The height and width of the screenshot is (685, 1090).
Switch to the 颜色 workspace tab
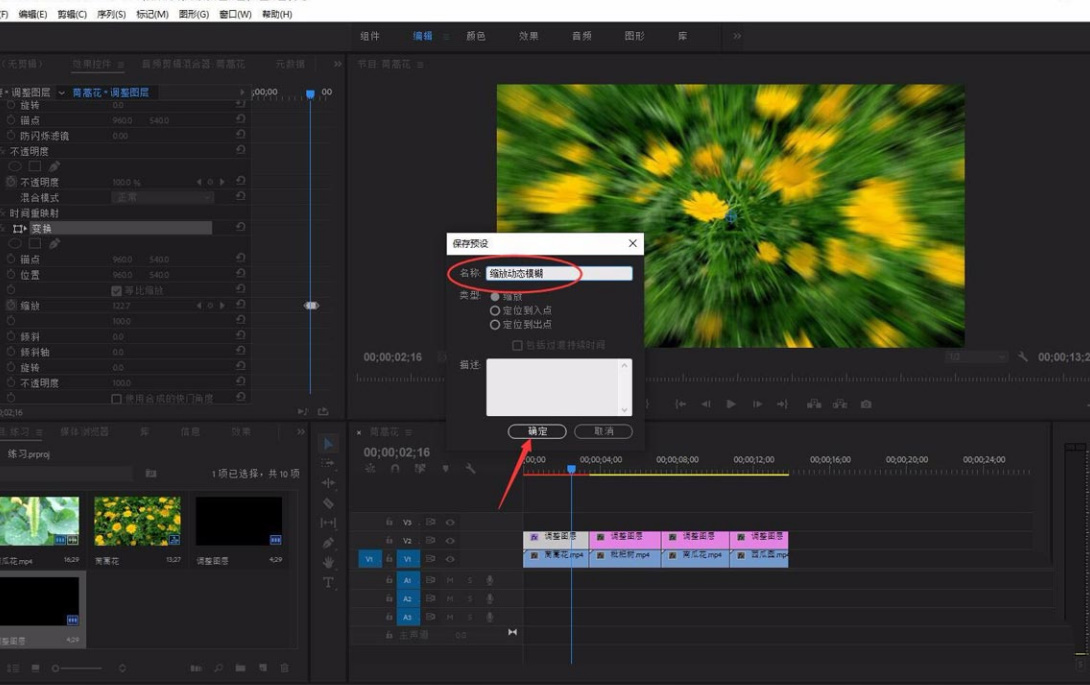[476, 36]
